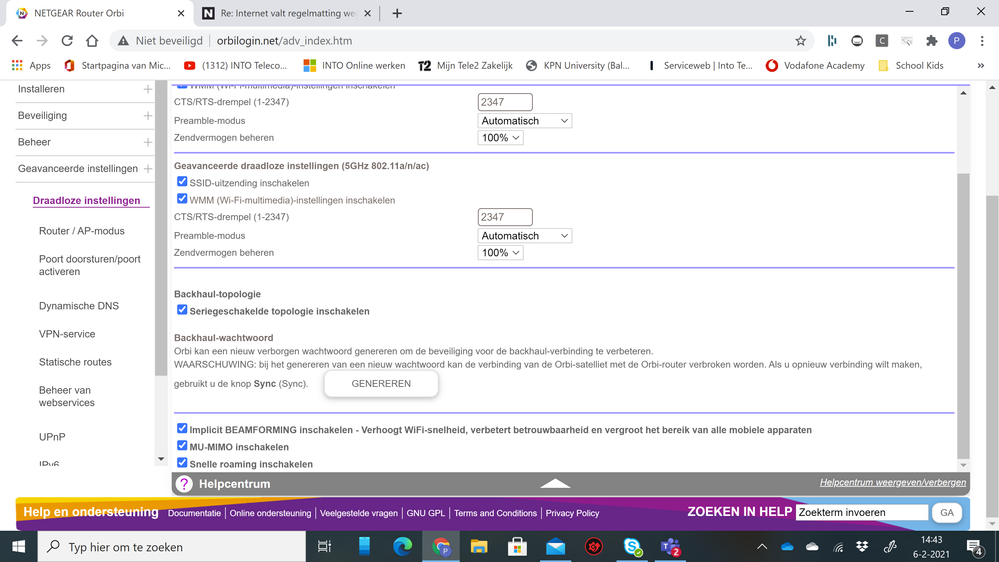The image size is (999, 562).
Task: Open Windows Start menu
Action: pos(18,547)
